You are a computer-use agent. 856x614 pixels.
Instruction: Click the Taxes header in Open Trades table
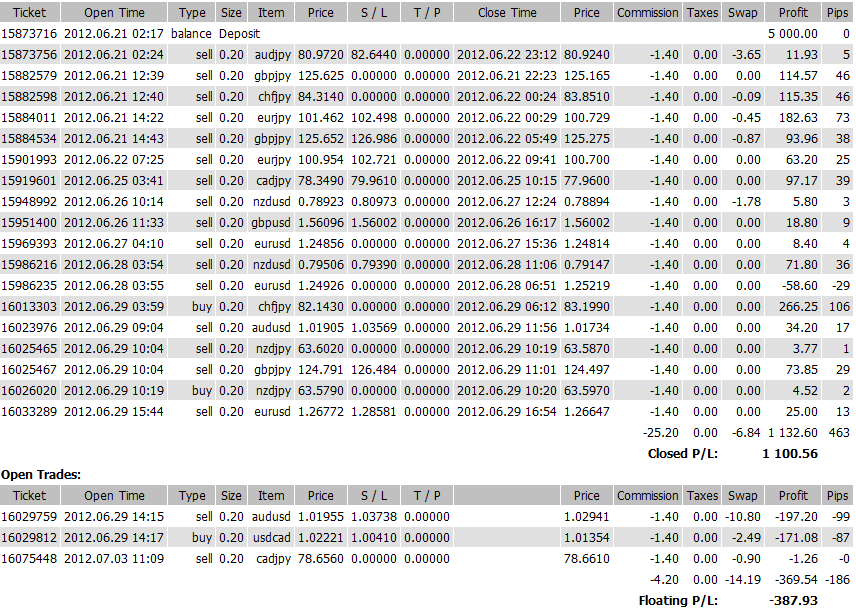pos(702,496)
